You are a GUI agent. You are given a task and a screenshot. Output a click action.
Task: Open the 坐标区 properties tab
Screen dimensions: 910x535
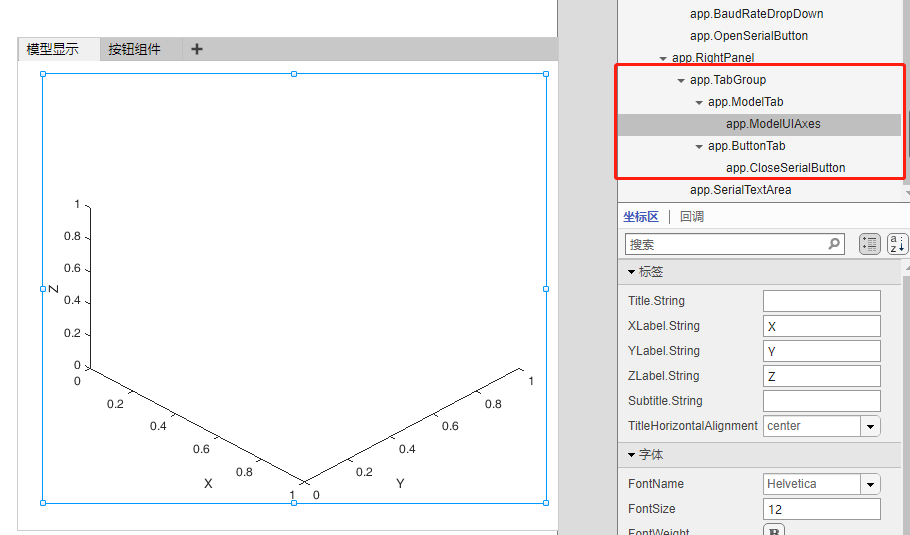(641, 217)
